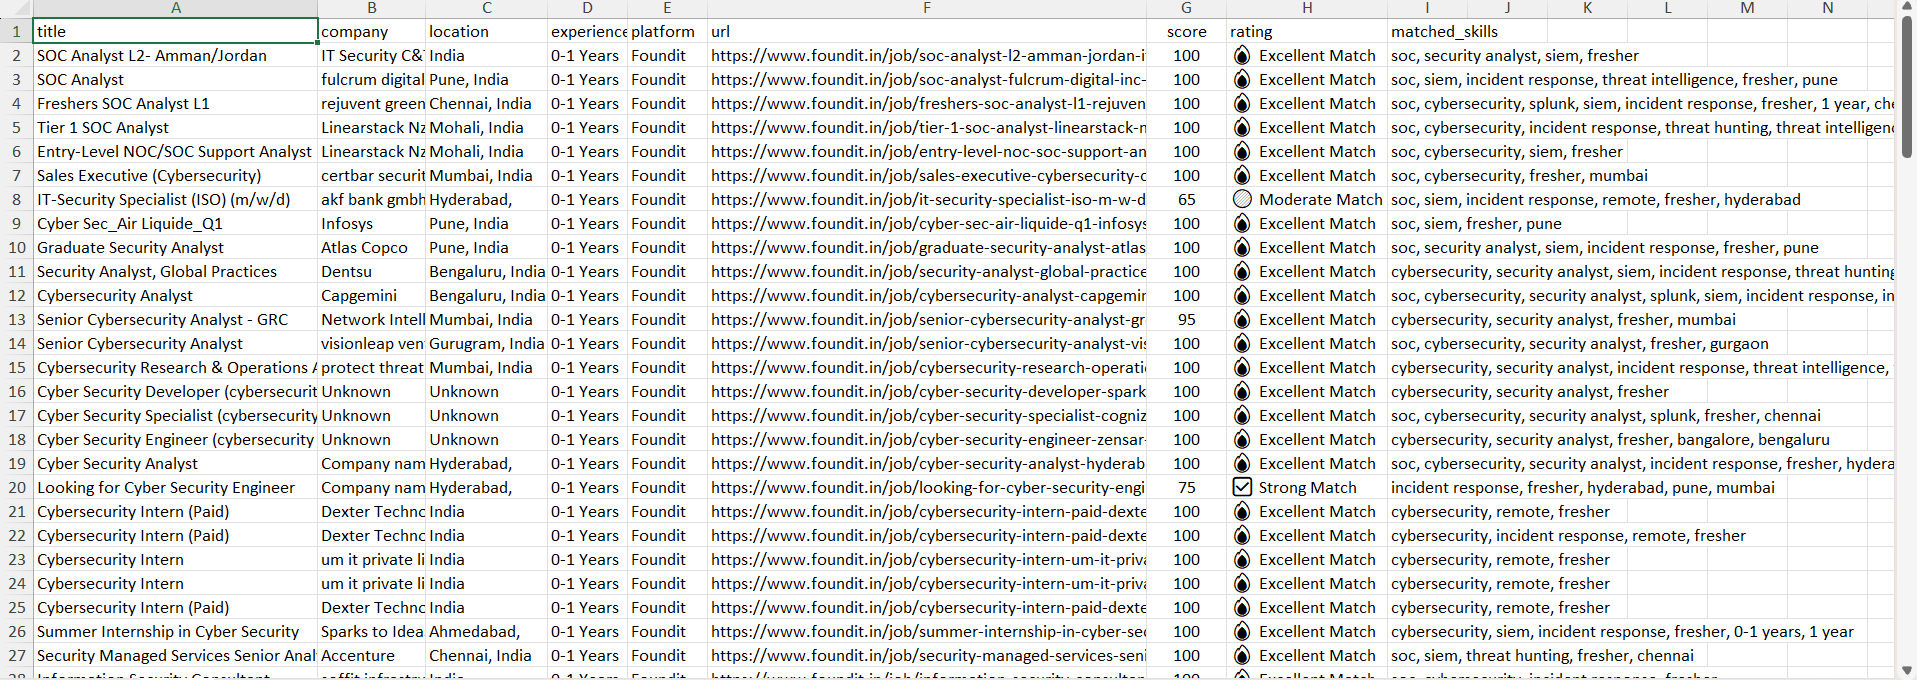
Task: Click the flame icon for Freshers SOC Analyst L1
Action: pyautogui.click(x=1241, y=104)
